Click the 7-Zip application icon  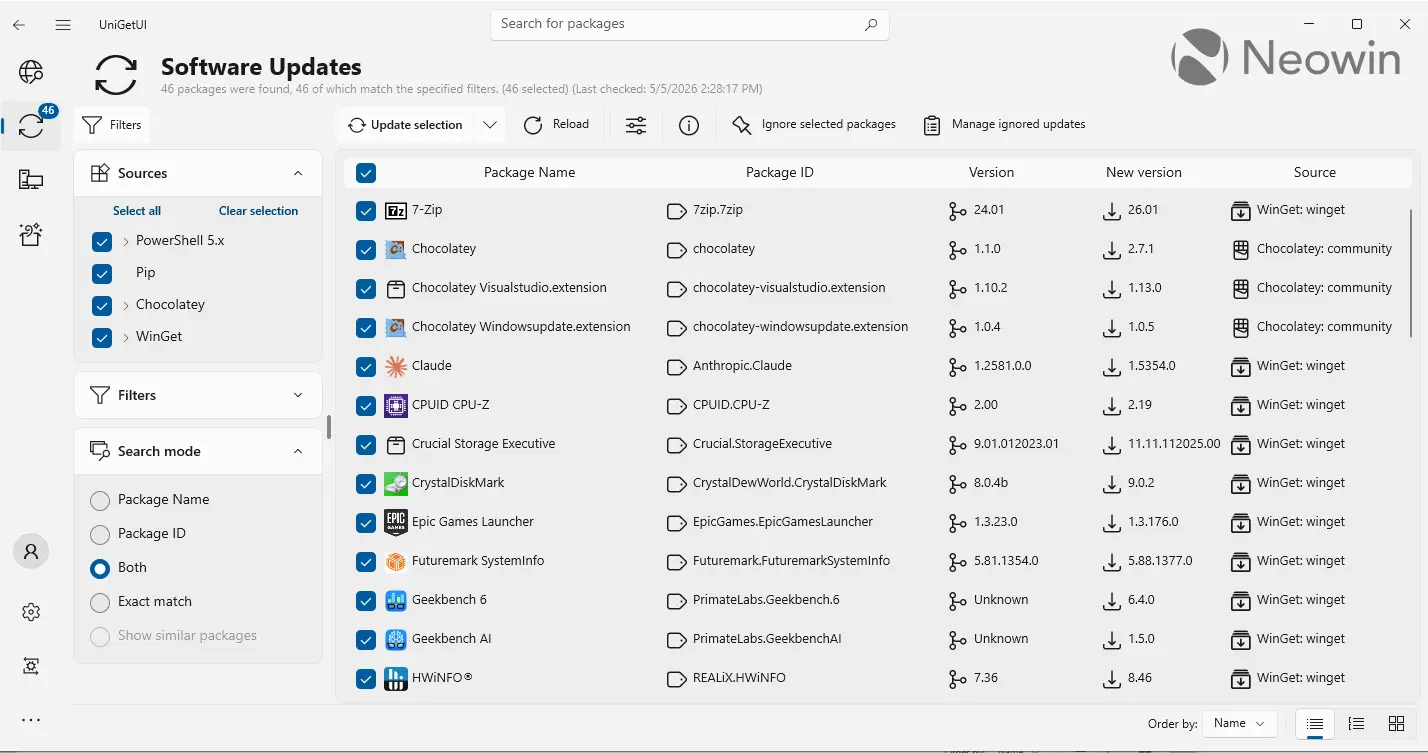pyautogui.click(x=396, y=210)
